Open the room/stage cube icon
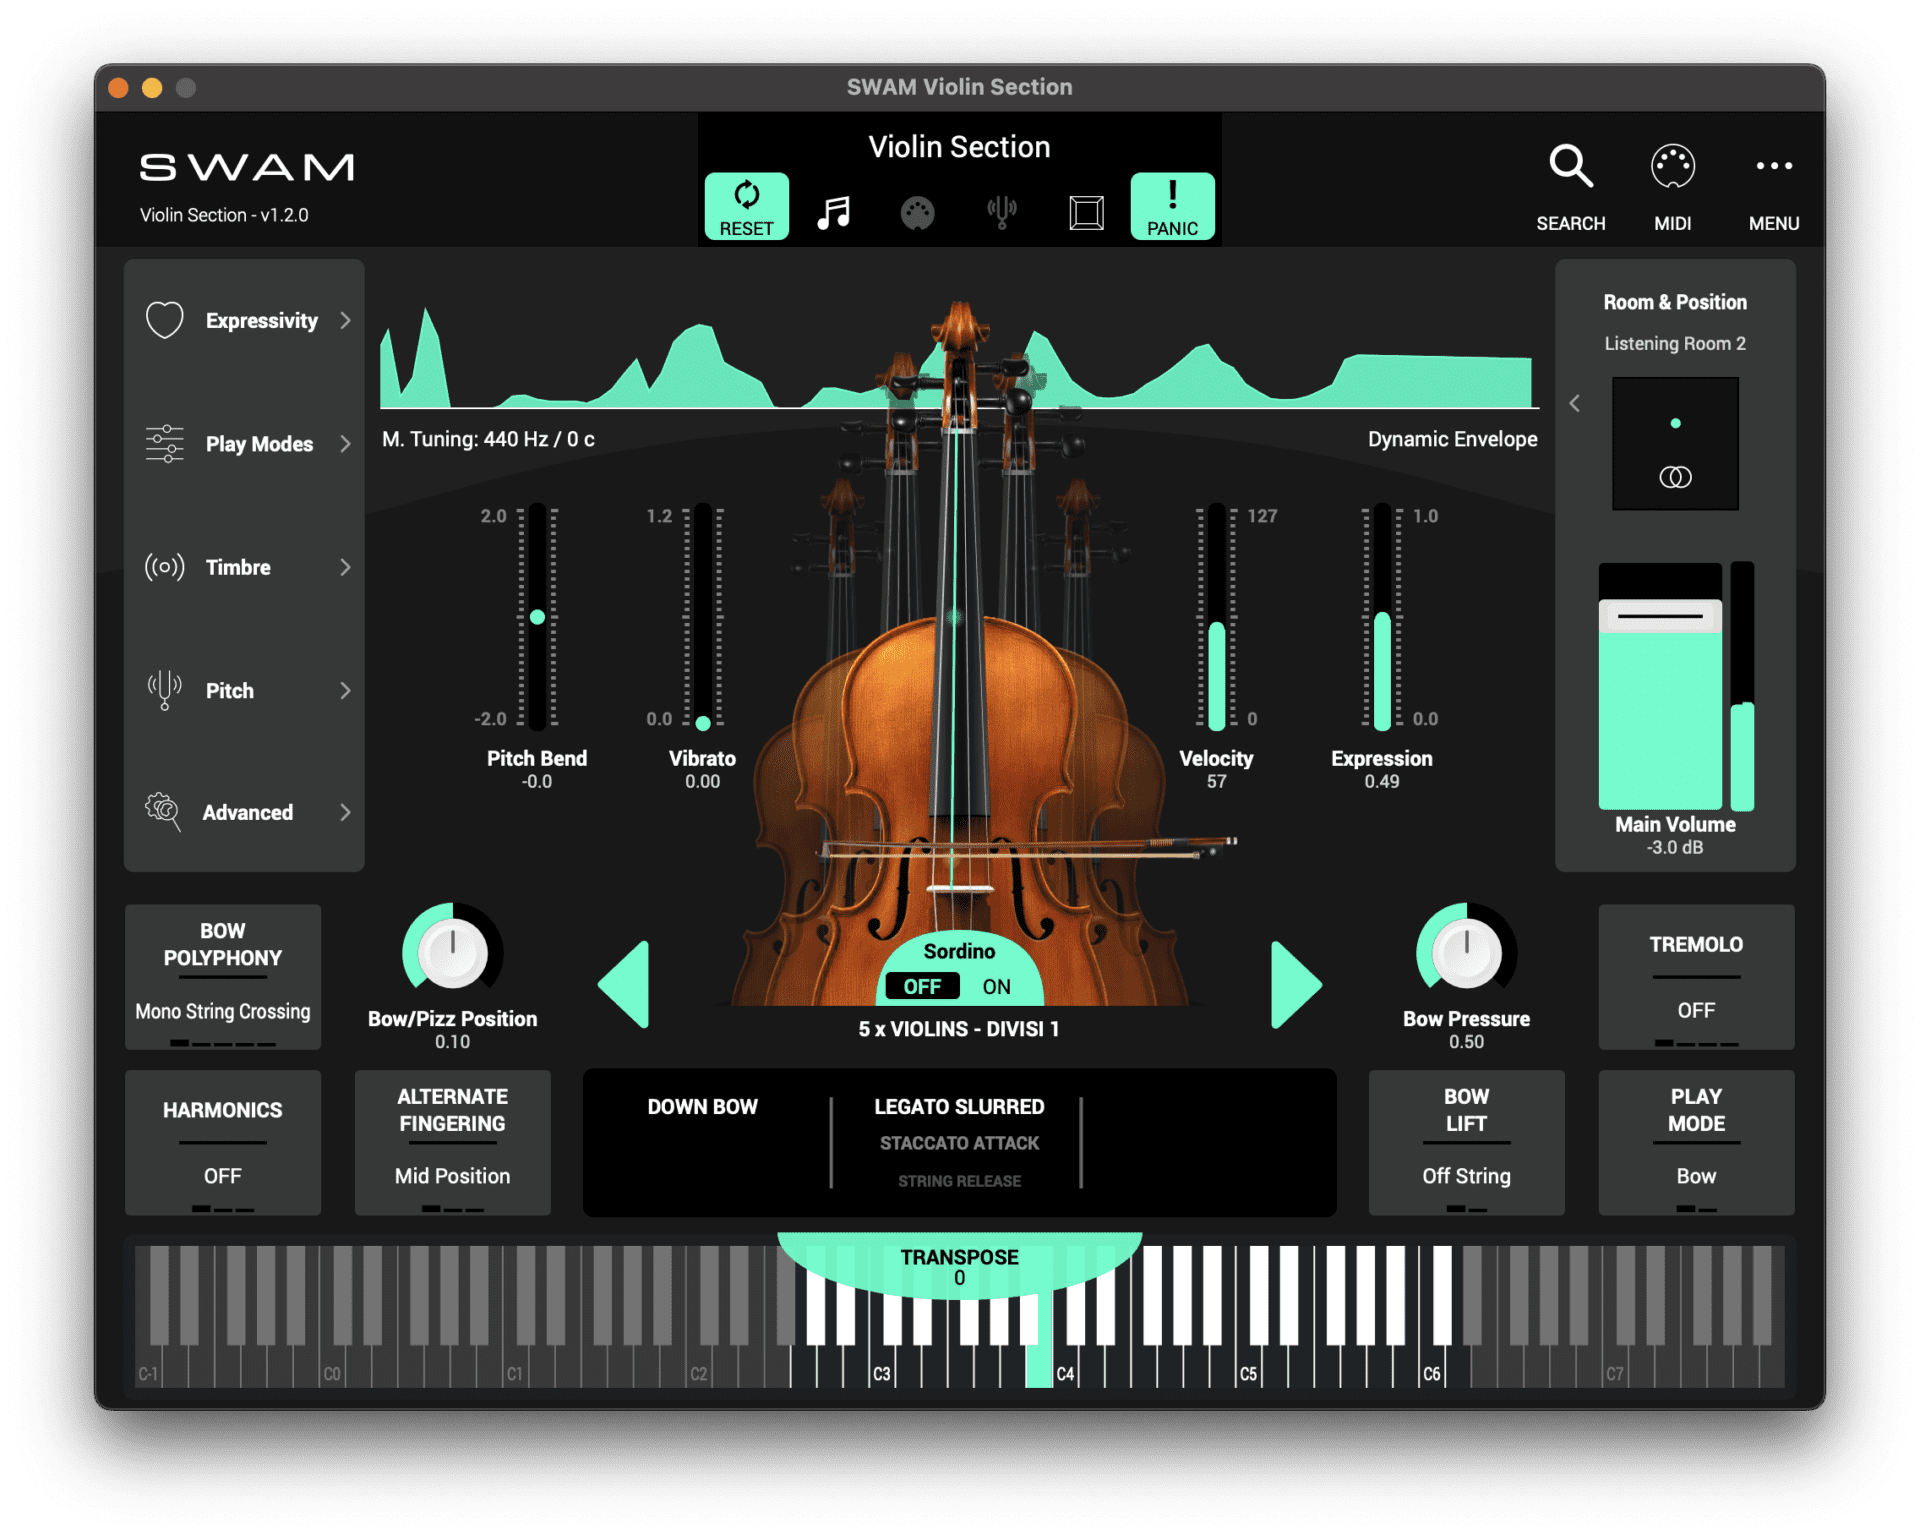This screenshot has width=1920, height=1535. tap(1086, 211)
